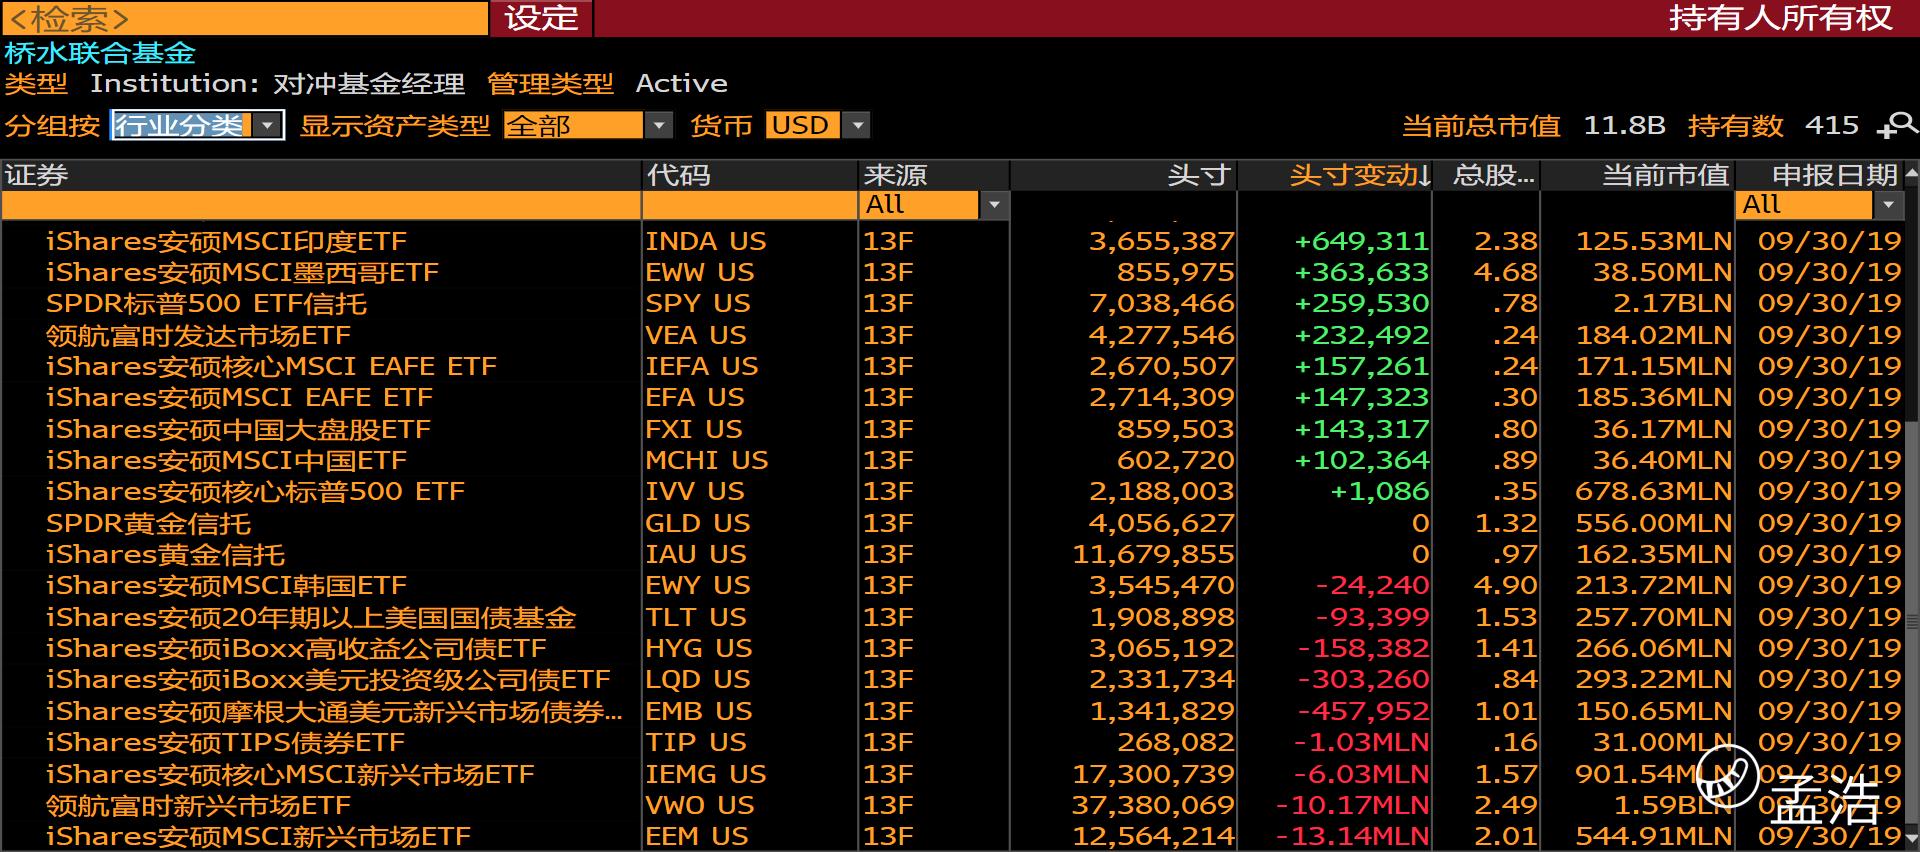Select the iShares安硕核心MSCI新兴市场ETF row
Viewport: 1920px width, 852px height.
pyautogui.click(x=953, y=774)
